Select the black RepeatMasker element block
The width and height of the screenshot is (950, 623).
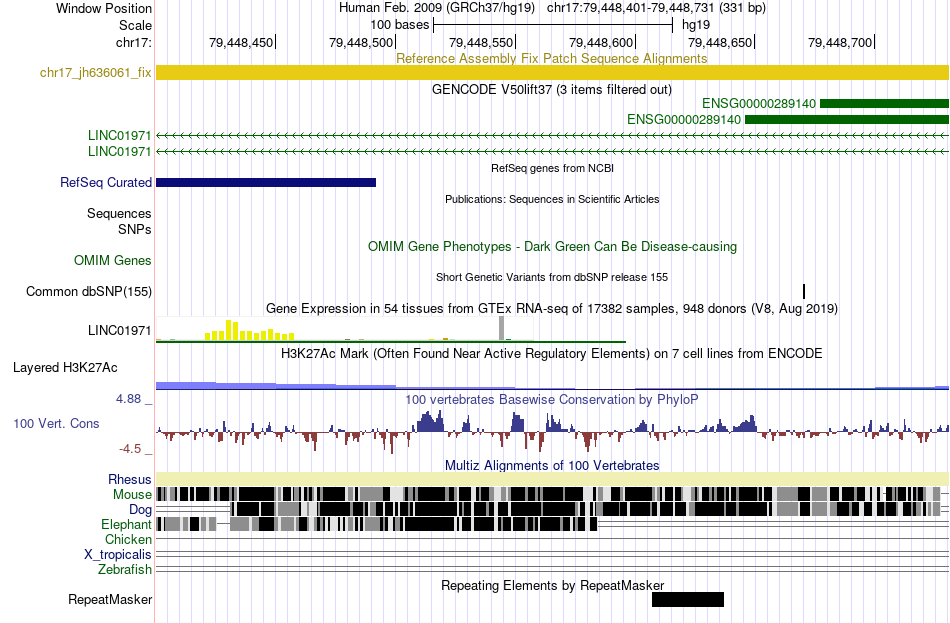pos(688,599)
